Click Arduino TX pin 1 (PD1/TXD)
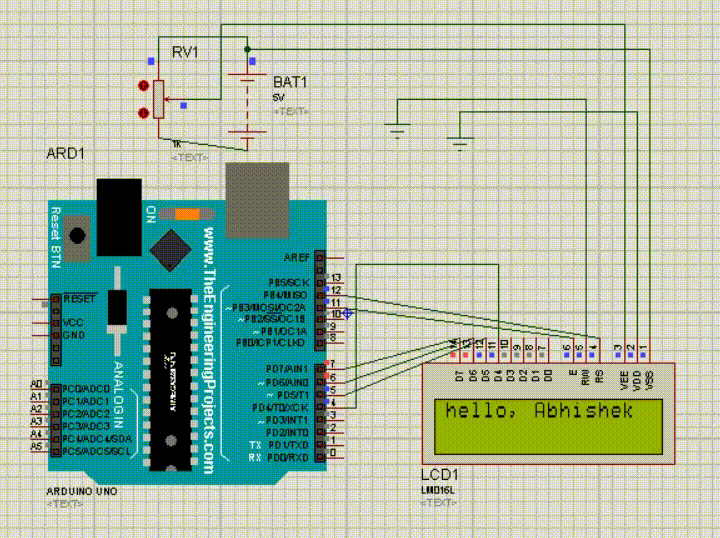This screenshot has width=720, height=538. 320,445
